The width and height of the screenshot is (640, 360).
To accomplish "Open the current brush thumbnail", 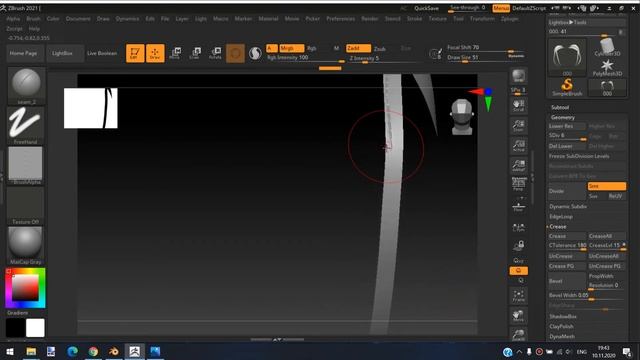I will pos(26,86).
